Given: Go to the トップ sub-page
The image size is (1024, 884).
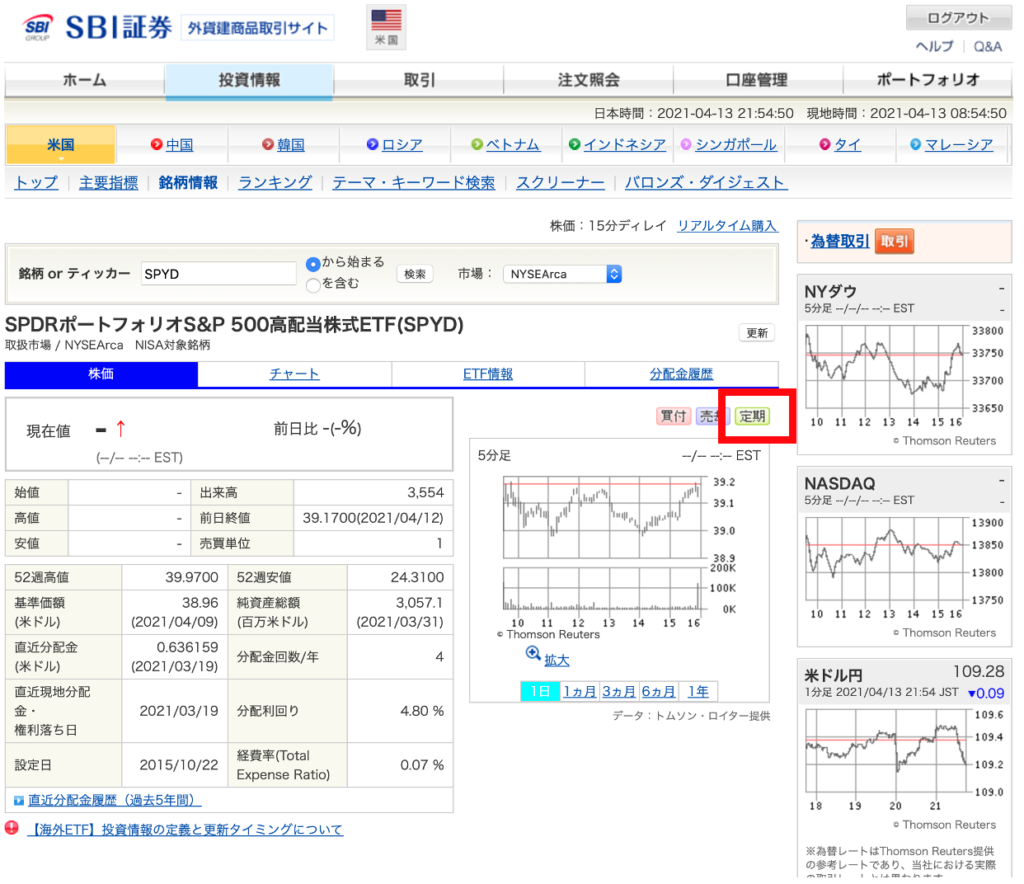Looking at the screenshot, I should (36, 183).
